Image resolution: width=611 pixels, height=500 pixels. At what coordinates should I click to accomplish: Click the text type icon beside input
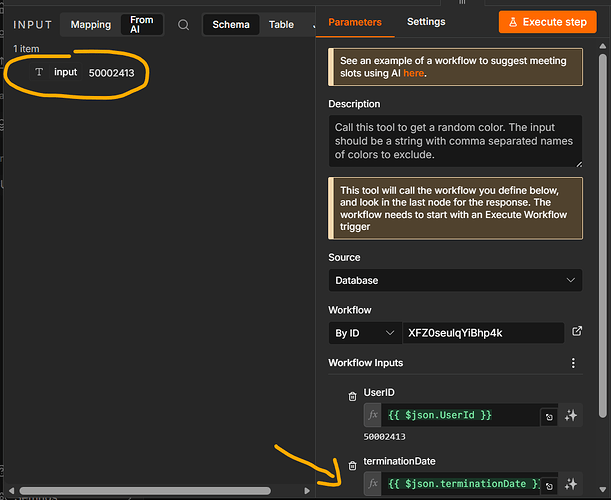click(39, 72)
